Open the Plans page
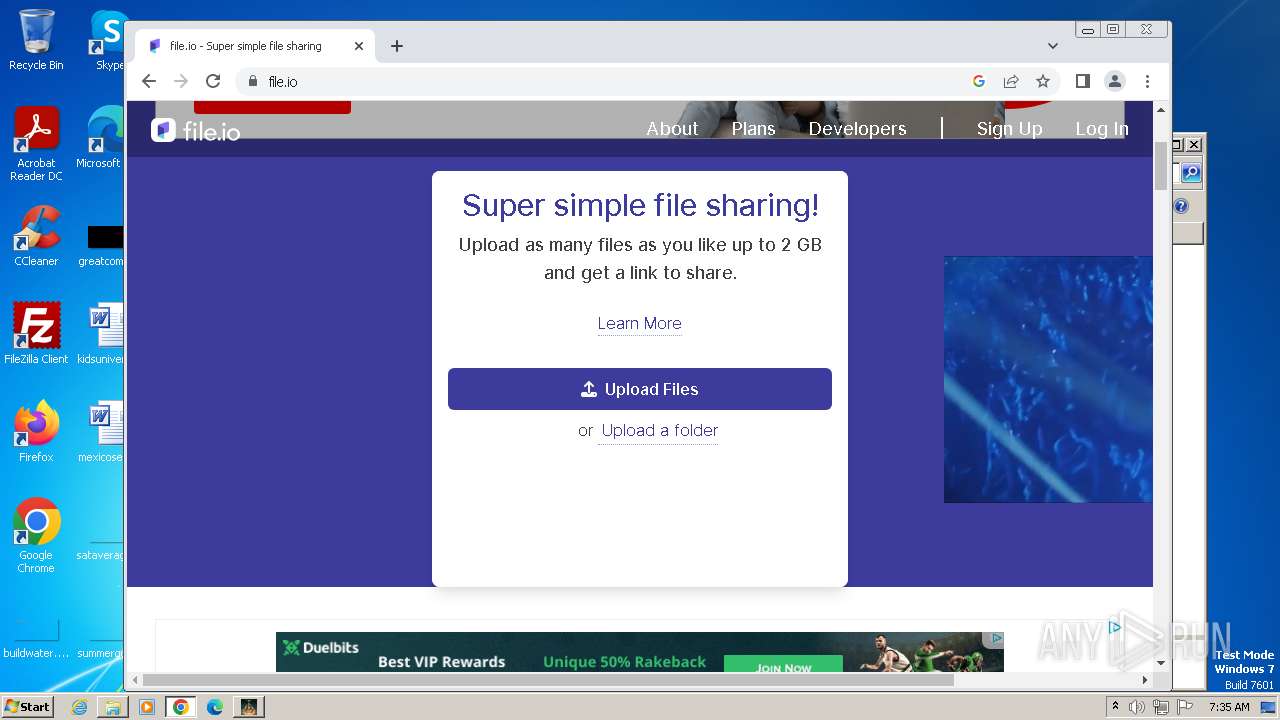 753,129
